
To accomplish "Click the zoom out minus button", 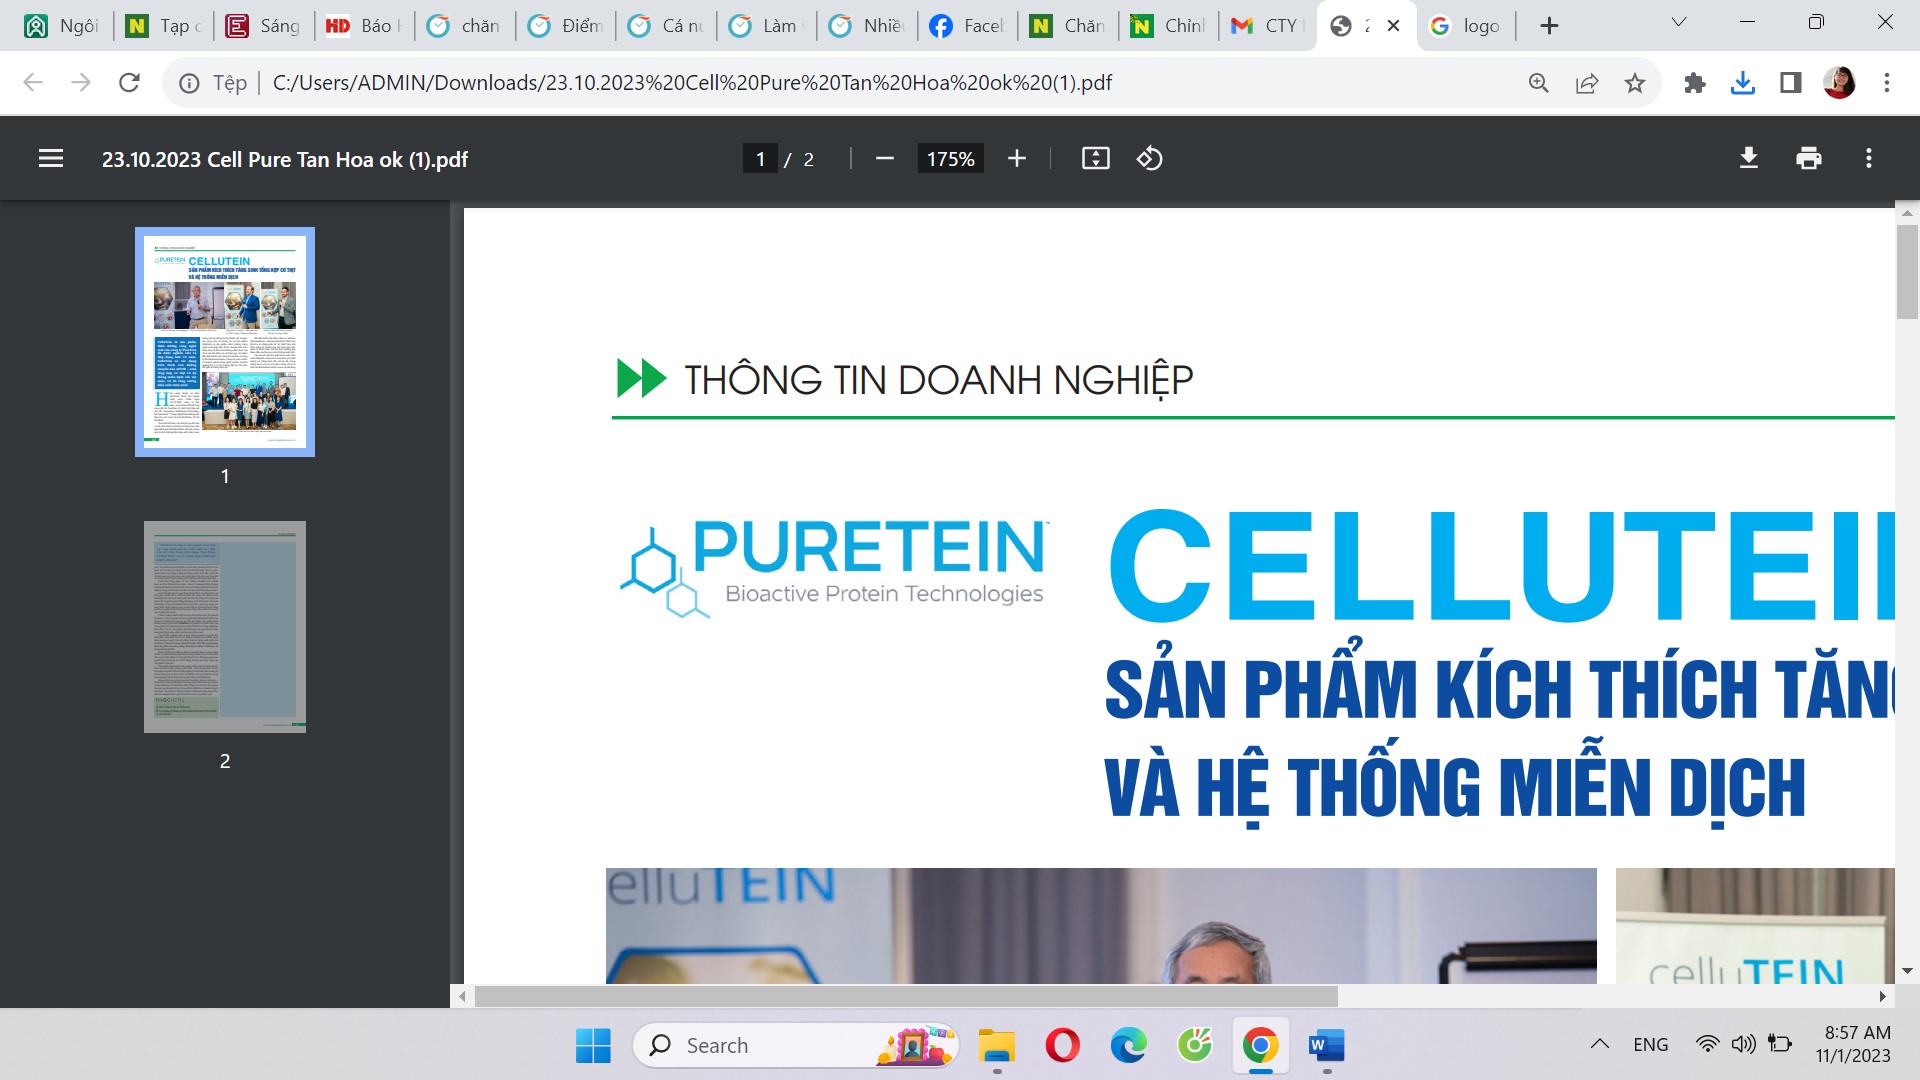I will [884, 159].
